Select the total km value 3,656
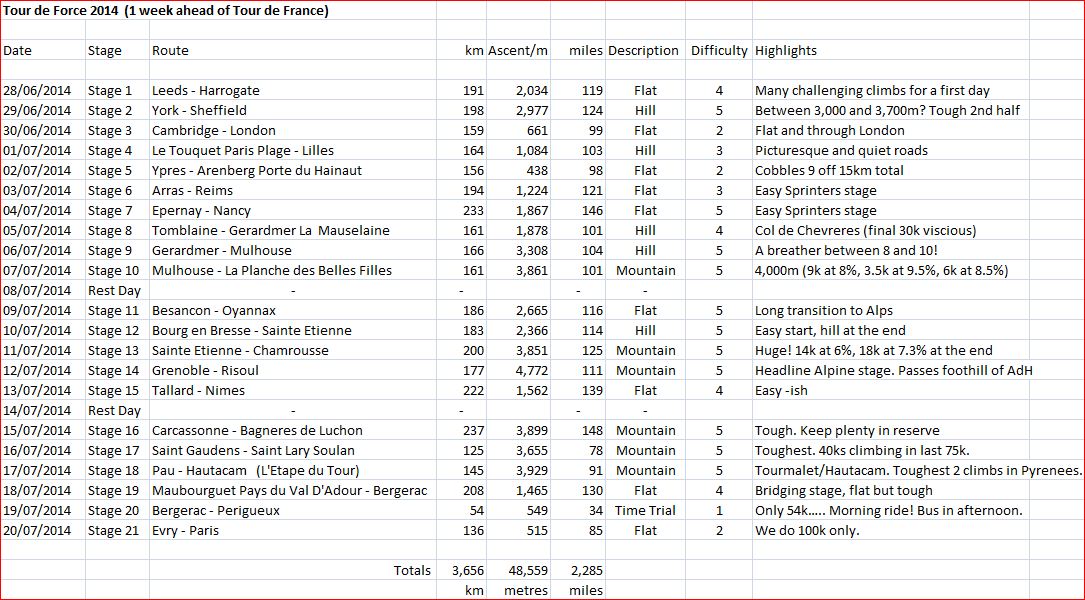This screenshot has width=1085, height=600. pos(468,572)
